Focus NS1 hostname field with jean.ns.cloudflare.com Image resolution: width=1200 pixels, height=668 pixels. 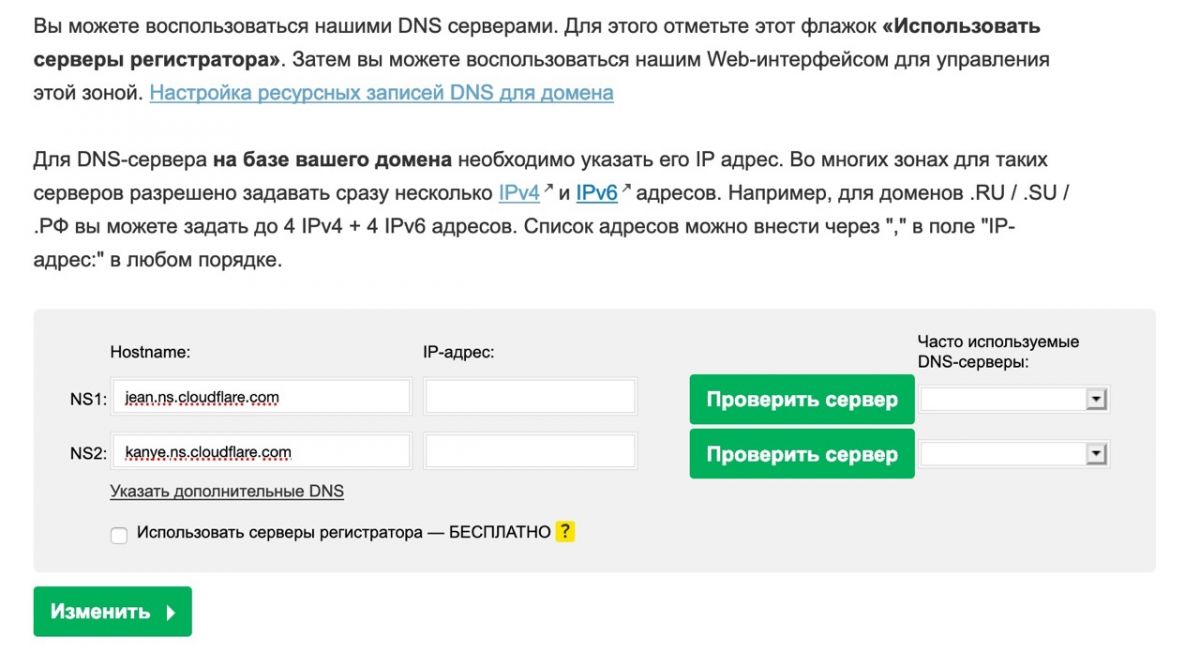pyautogui.click(x=261, y=398)
